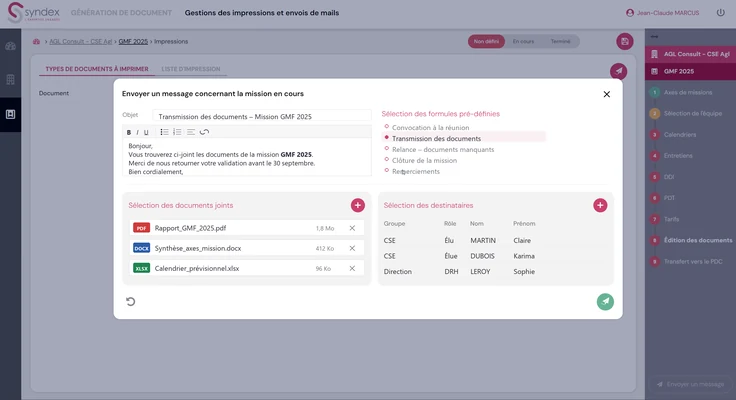The image size is (736, 400).
Task: Open the building icon in left sidebar
Action: 10,79
